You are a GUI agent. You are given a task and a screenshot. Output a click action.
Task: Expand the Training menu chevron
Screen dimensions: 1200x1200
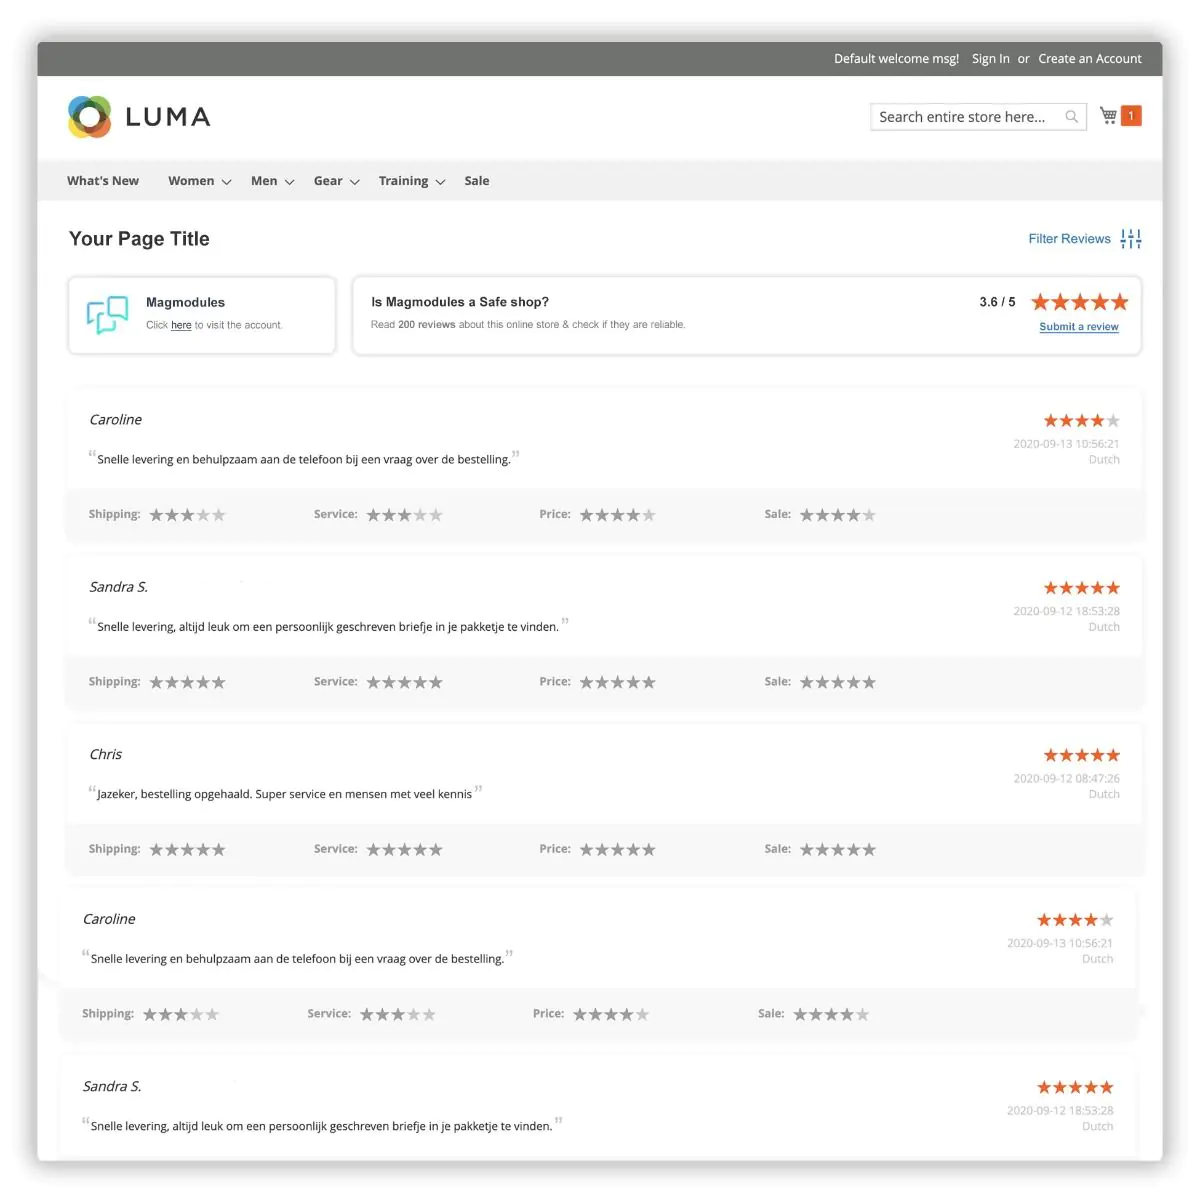(x=440, y=182)
